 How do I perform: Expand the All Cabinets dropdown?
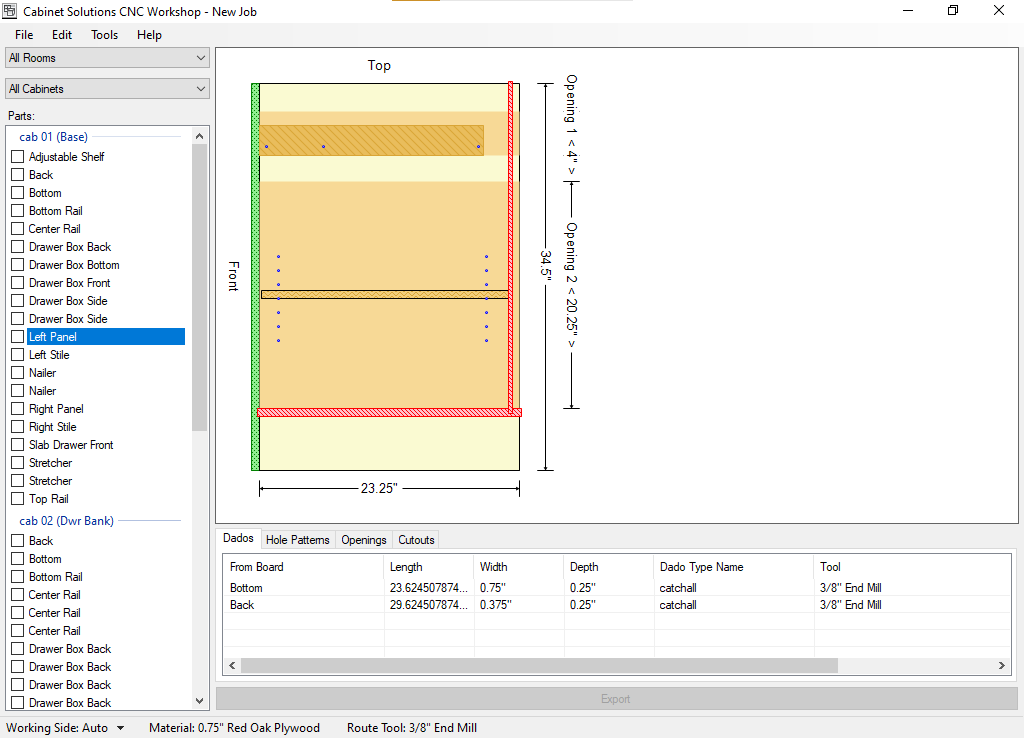coord(107,89)
